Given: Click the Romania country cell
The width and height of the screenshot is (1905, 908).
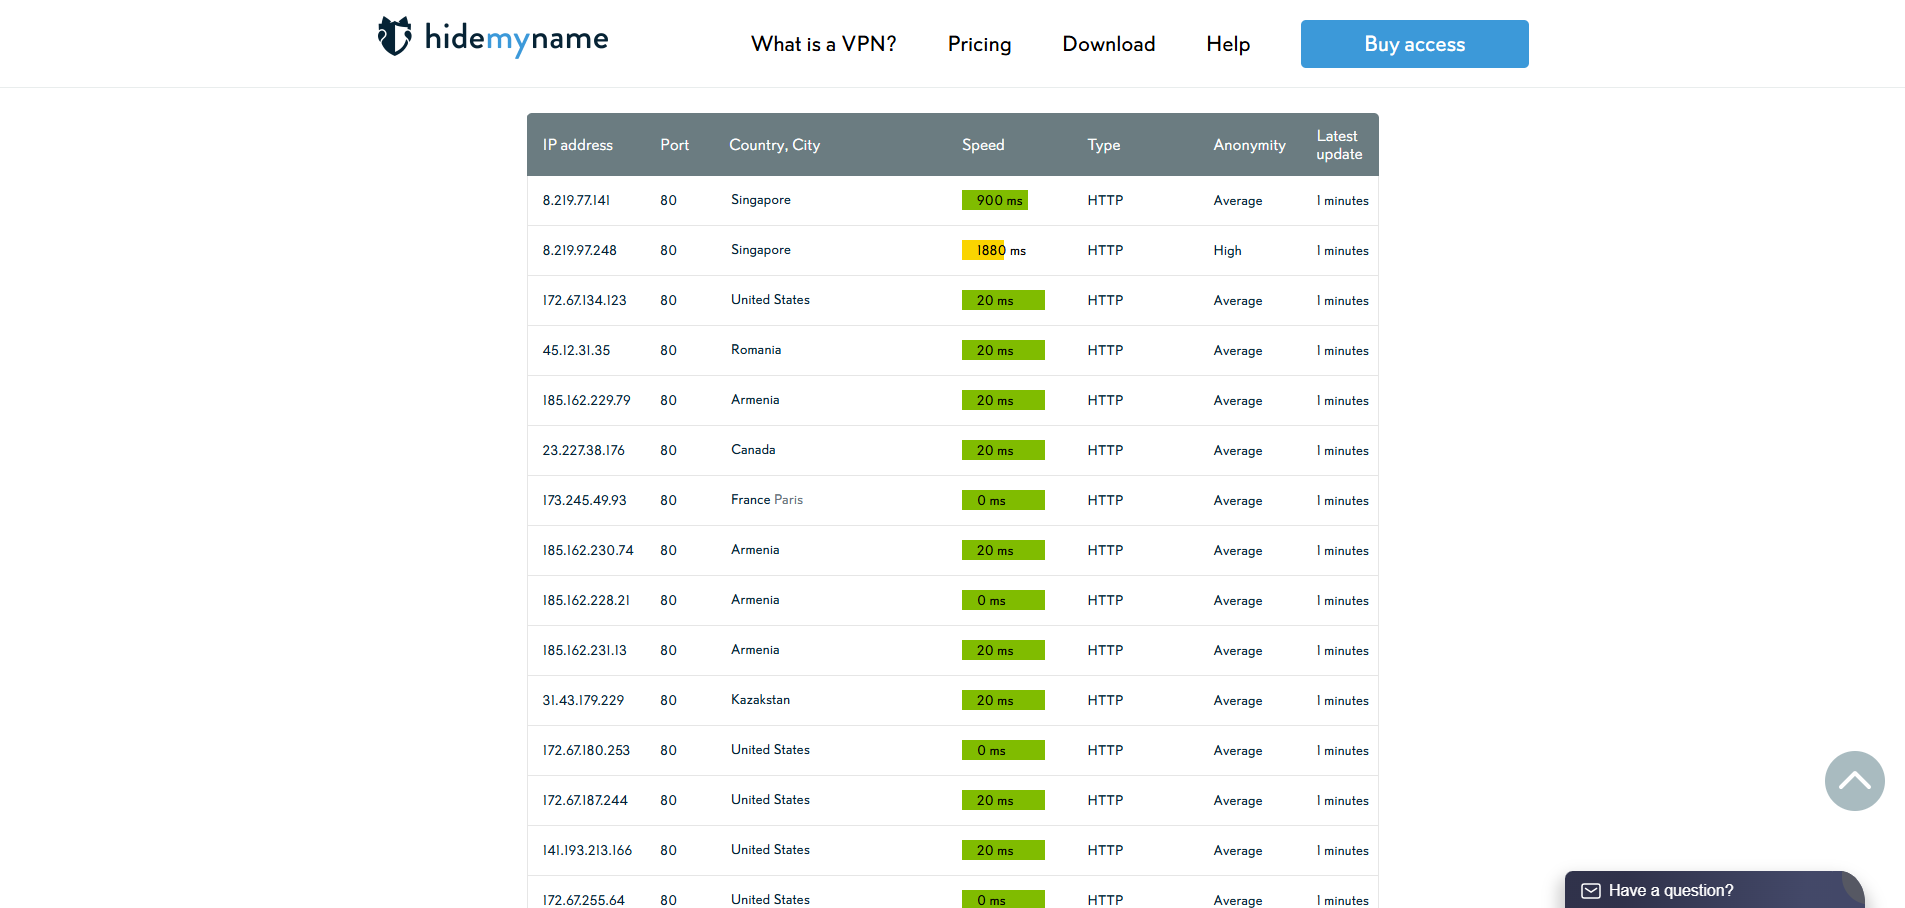Looking at the screenshot, I should point(756,350).
